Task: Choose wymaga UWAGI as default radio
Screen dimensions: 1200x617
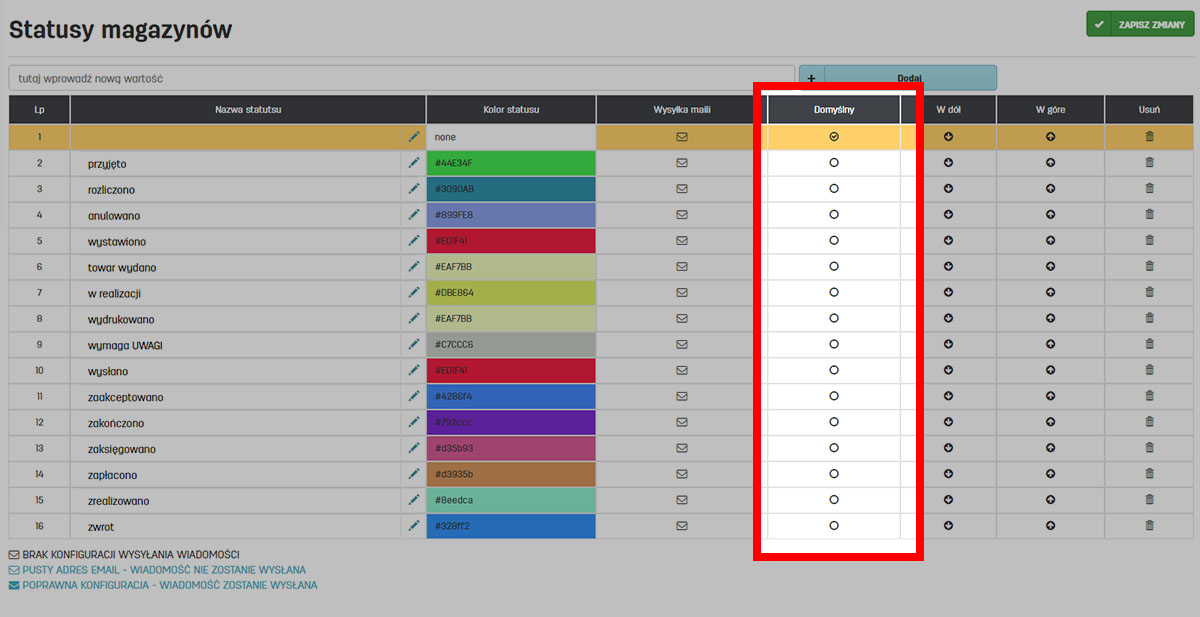Action: coord(834,345)
